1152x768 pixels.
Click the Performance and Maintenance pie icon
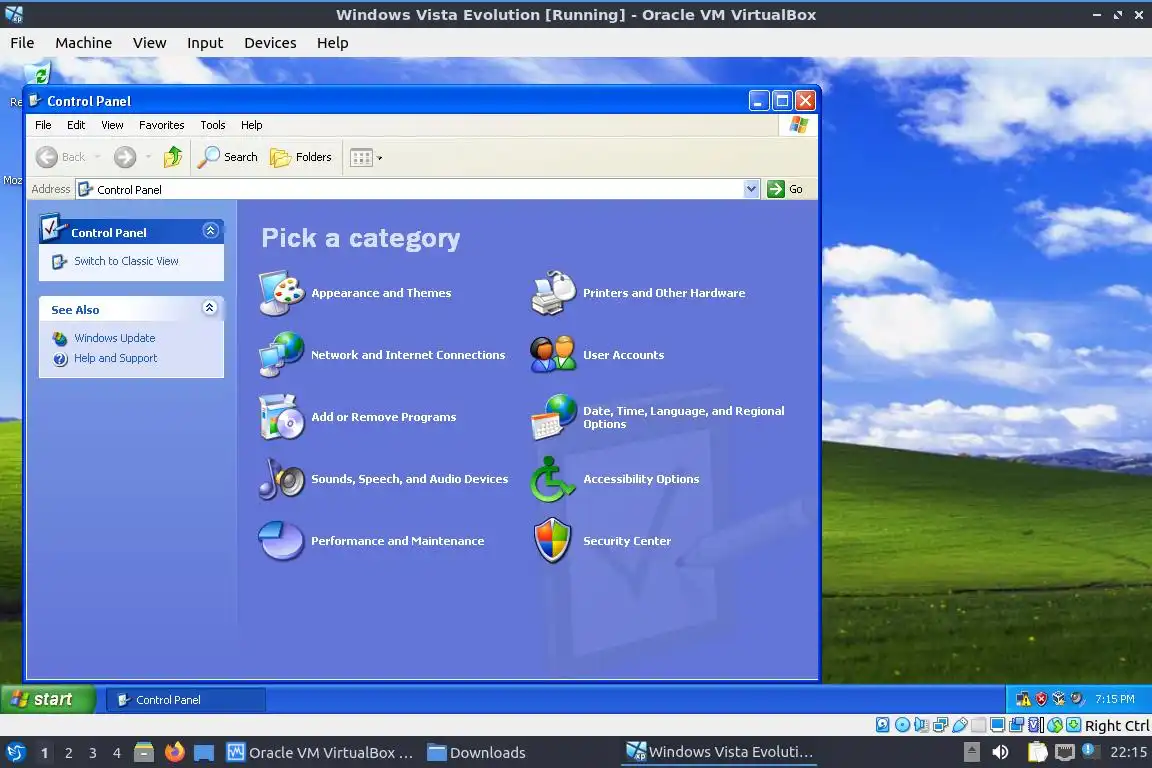(281, 540)
